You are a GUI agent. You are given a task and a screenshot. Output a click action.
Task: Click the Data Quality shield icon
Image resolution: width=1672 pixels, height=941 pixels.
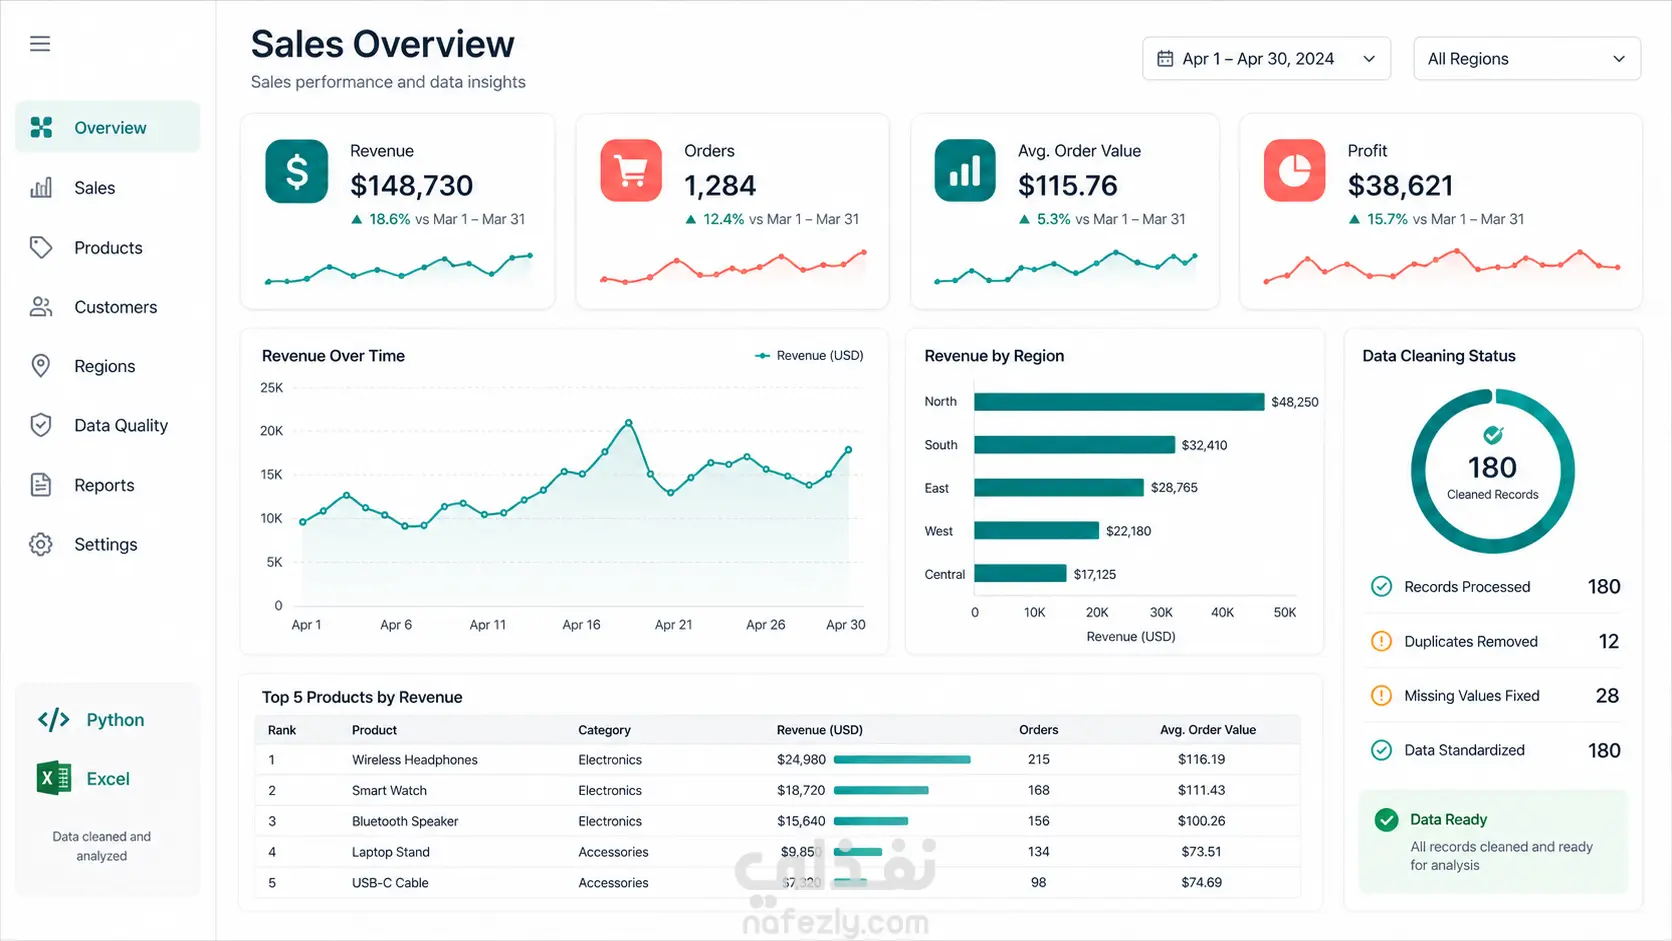[41, 425]
